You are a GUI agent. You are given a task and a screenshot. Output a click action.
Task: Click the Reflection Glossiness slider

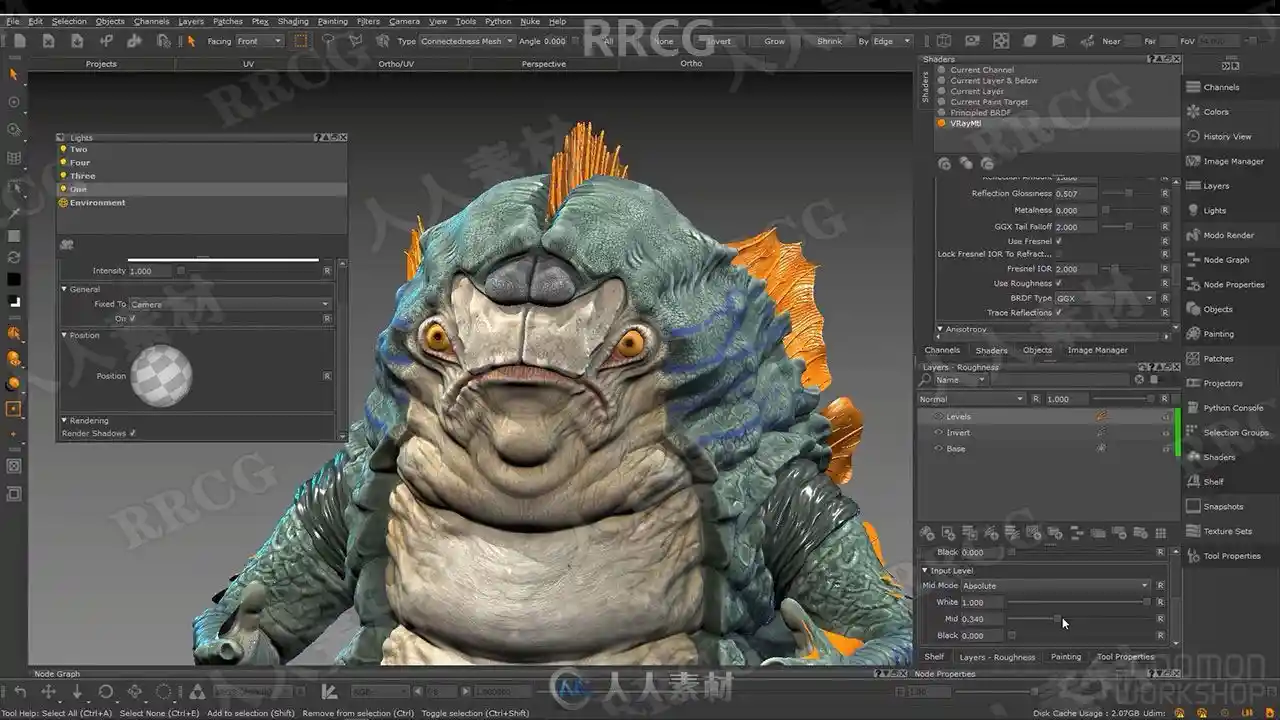tap(1128, 194)
